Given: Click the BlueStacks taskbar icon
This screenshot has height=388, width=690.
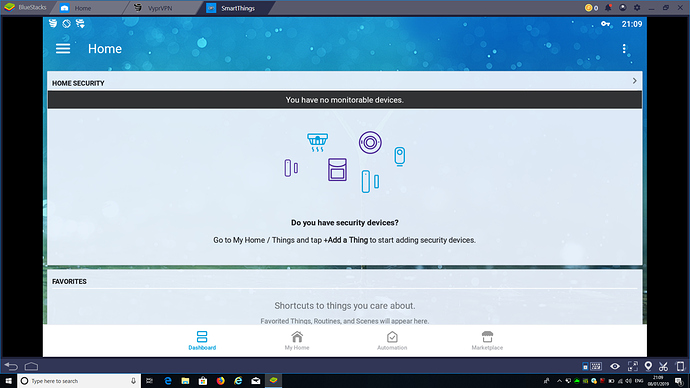Looking at the screenshot, I should tap(273, 381).
